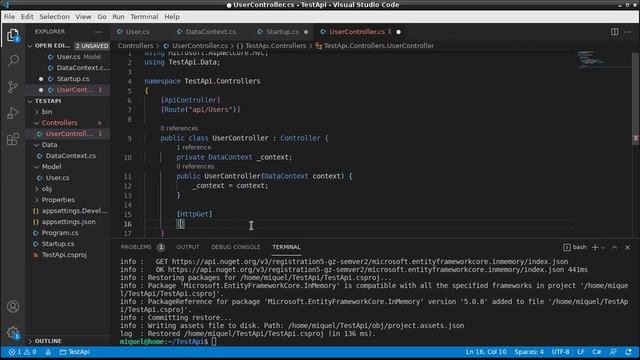Viewport: 640px width, 360px height.
Task: Change language mode via C# indicator
Action: (597, 352)
